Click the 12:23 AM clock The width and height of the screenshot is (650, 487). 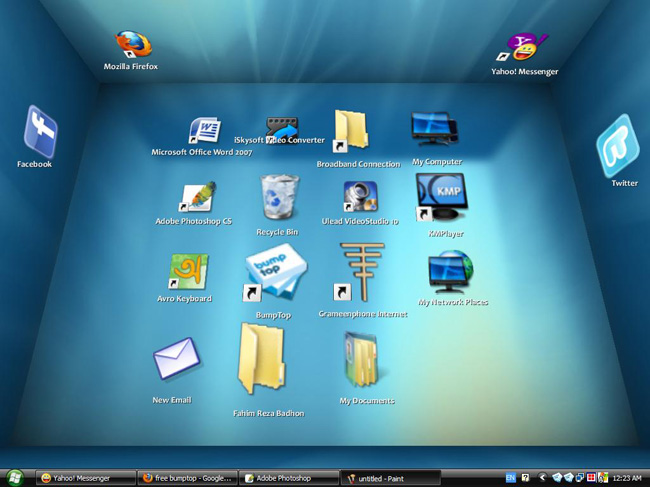coord(626,478)
